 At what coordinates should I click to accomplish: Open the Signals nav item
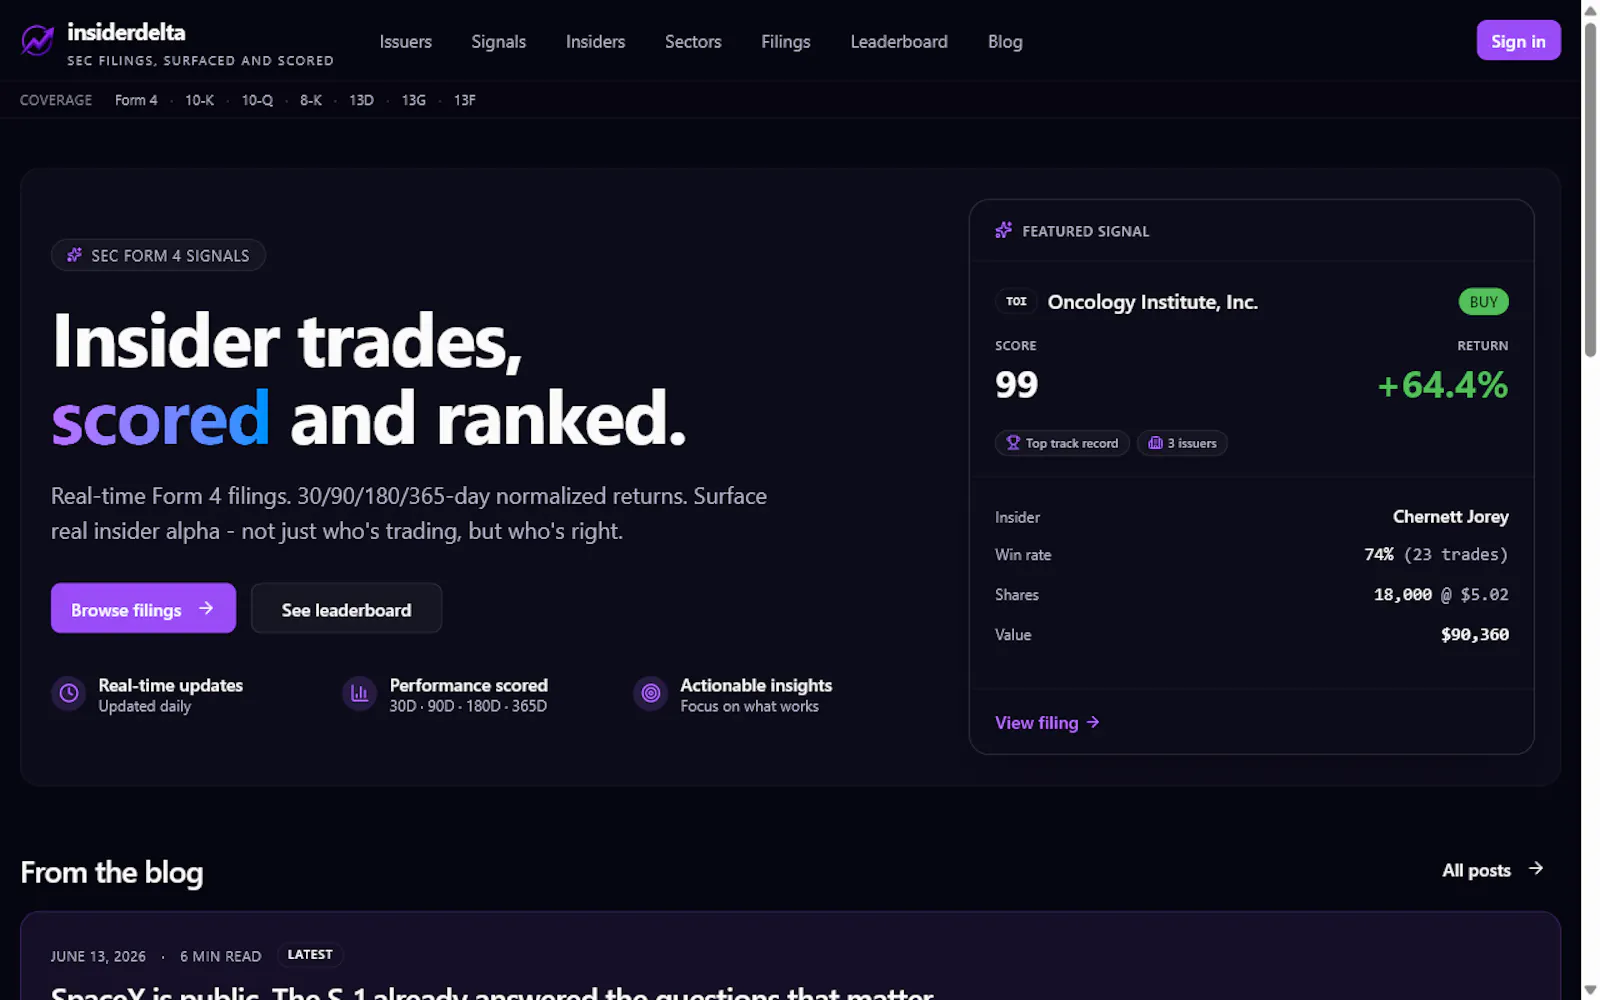click(499, 42)
